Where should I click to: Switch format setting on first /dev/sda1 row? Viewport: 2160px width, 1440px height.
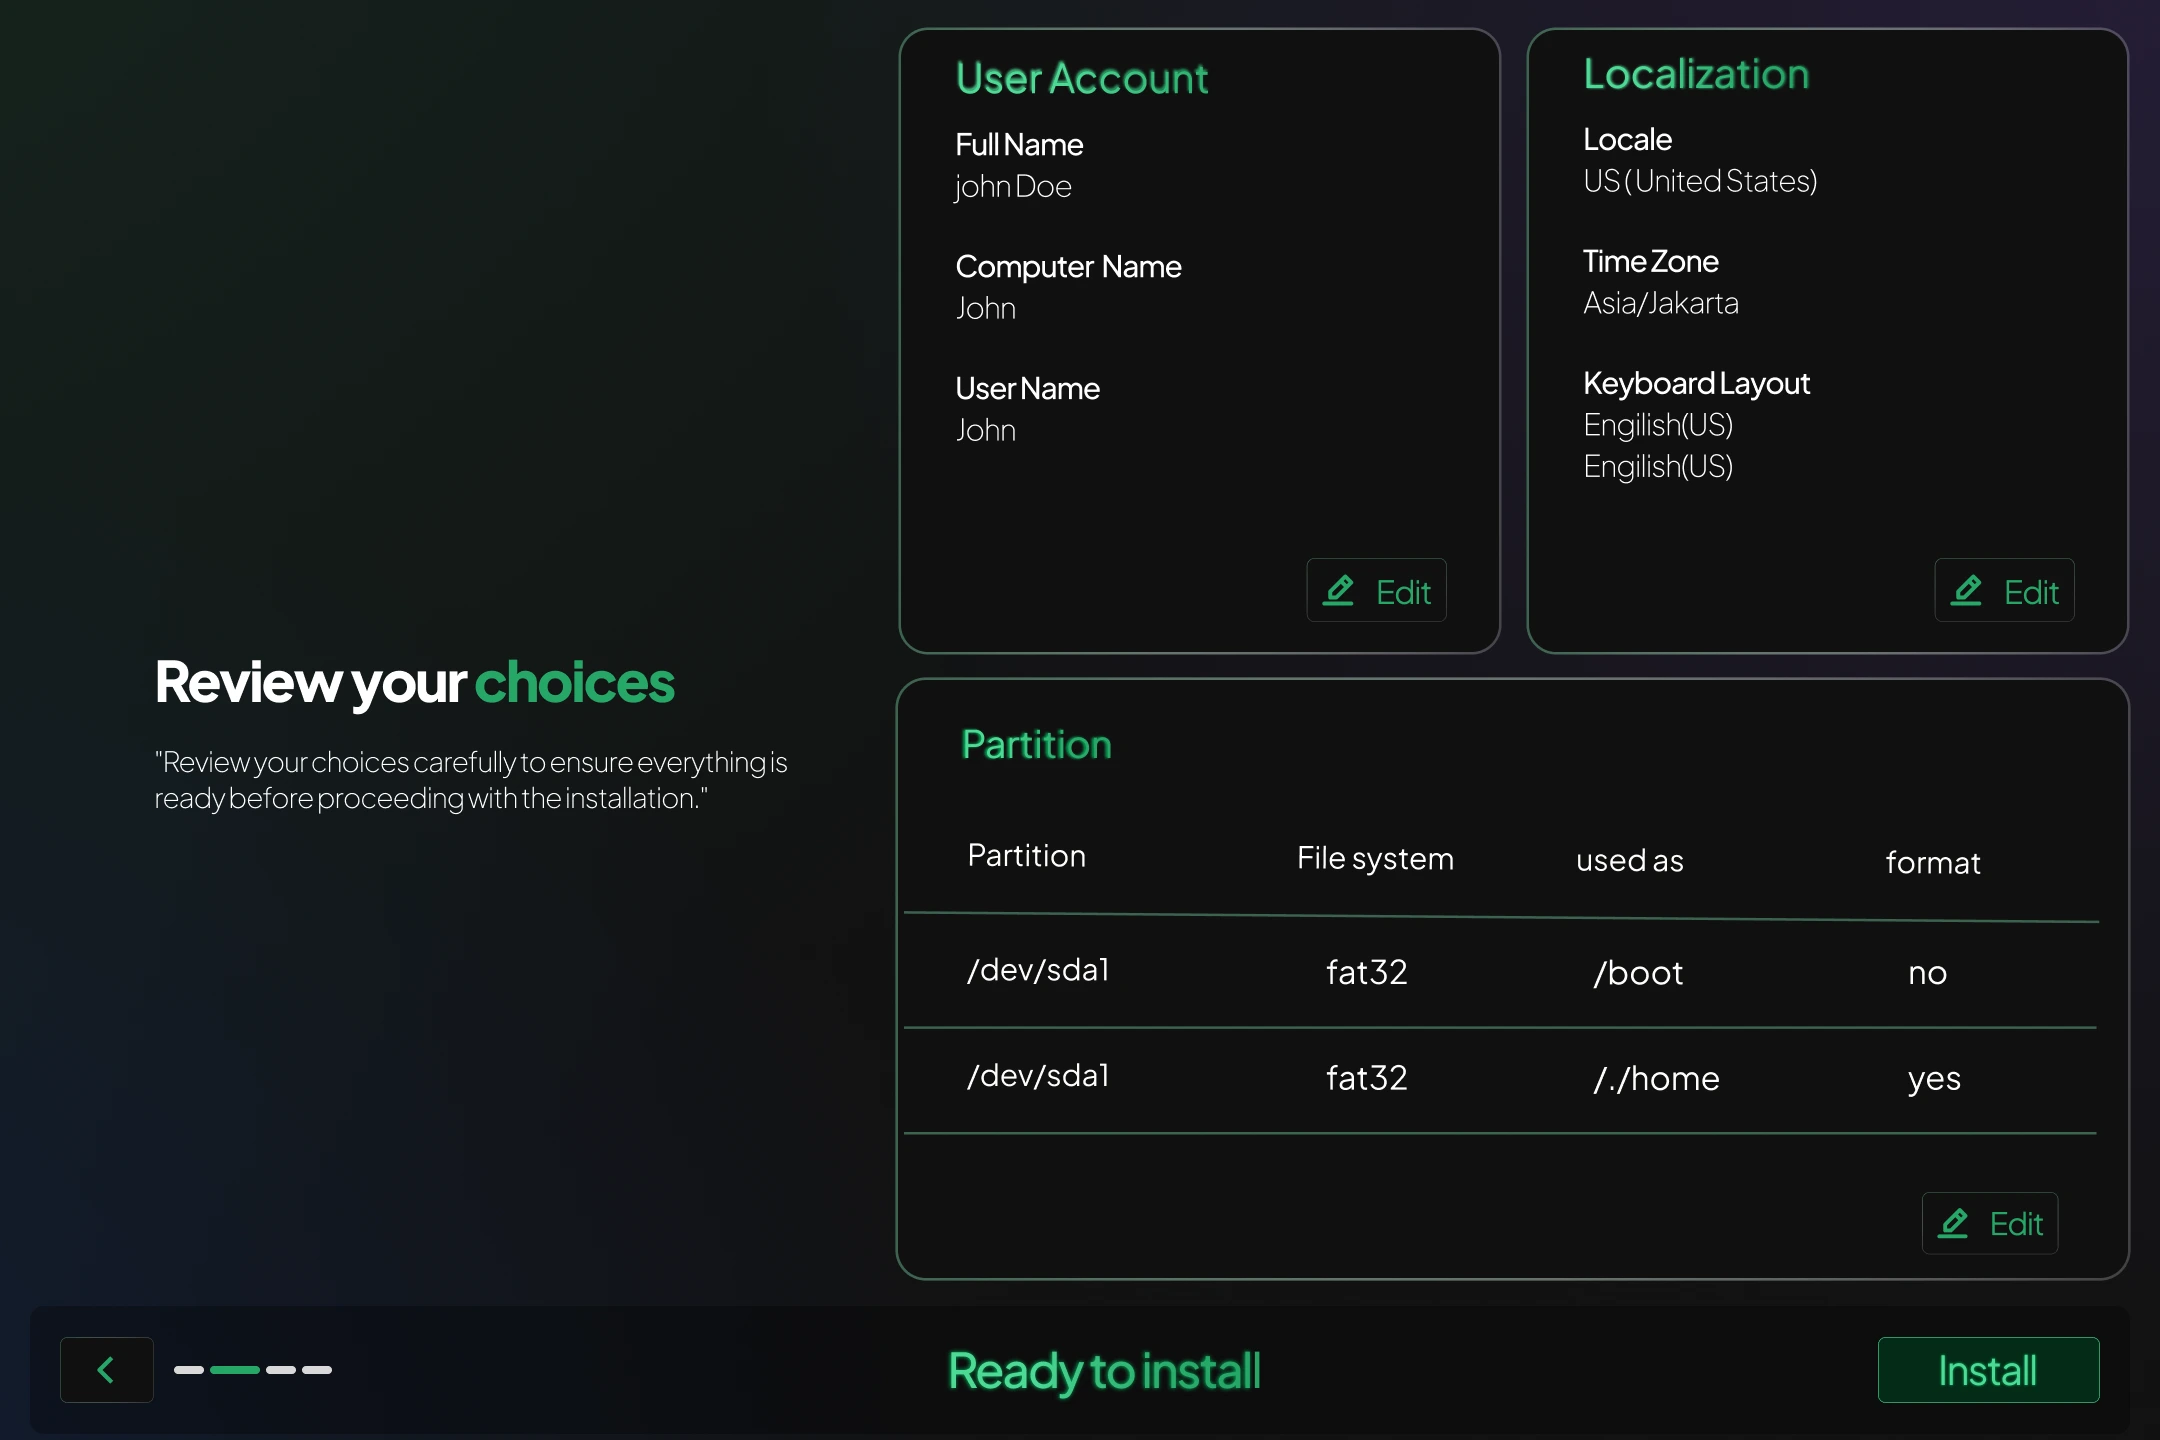[x=1925, y=972]
